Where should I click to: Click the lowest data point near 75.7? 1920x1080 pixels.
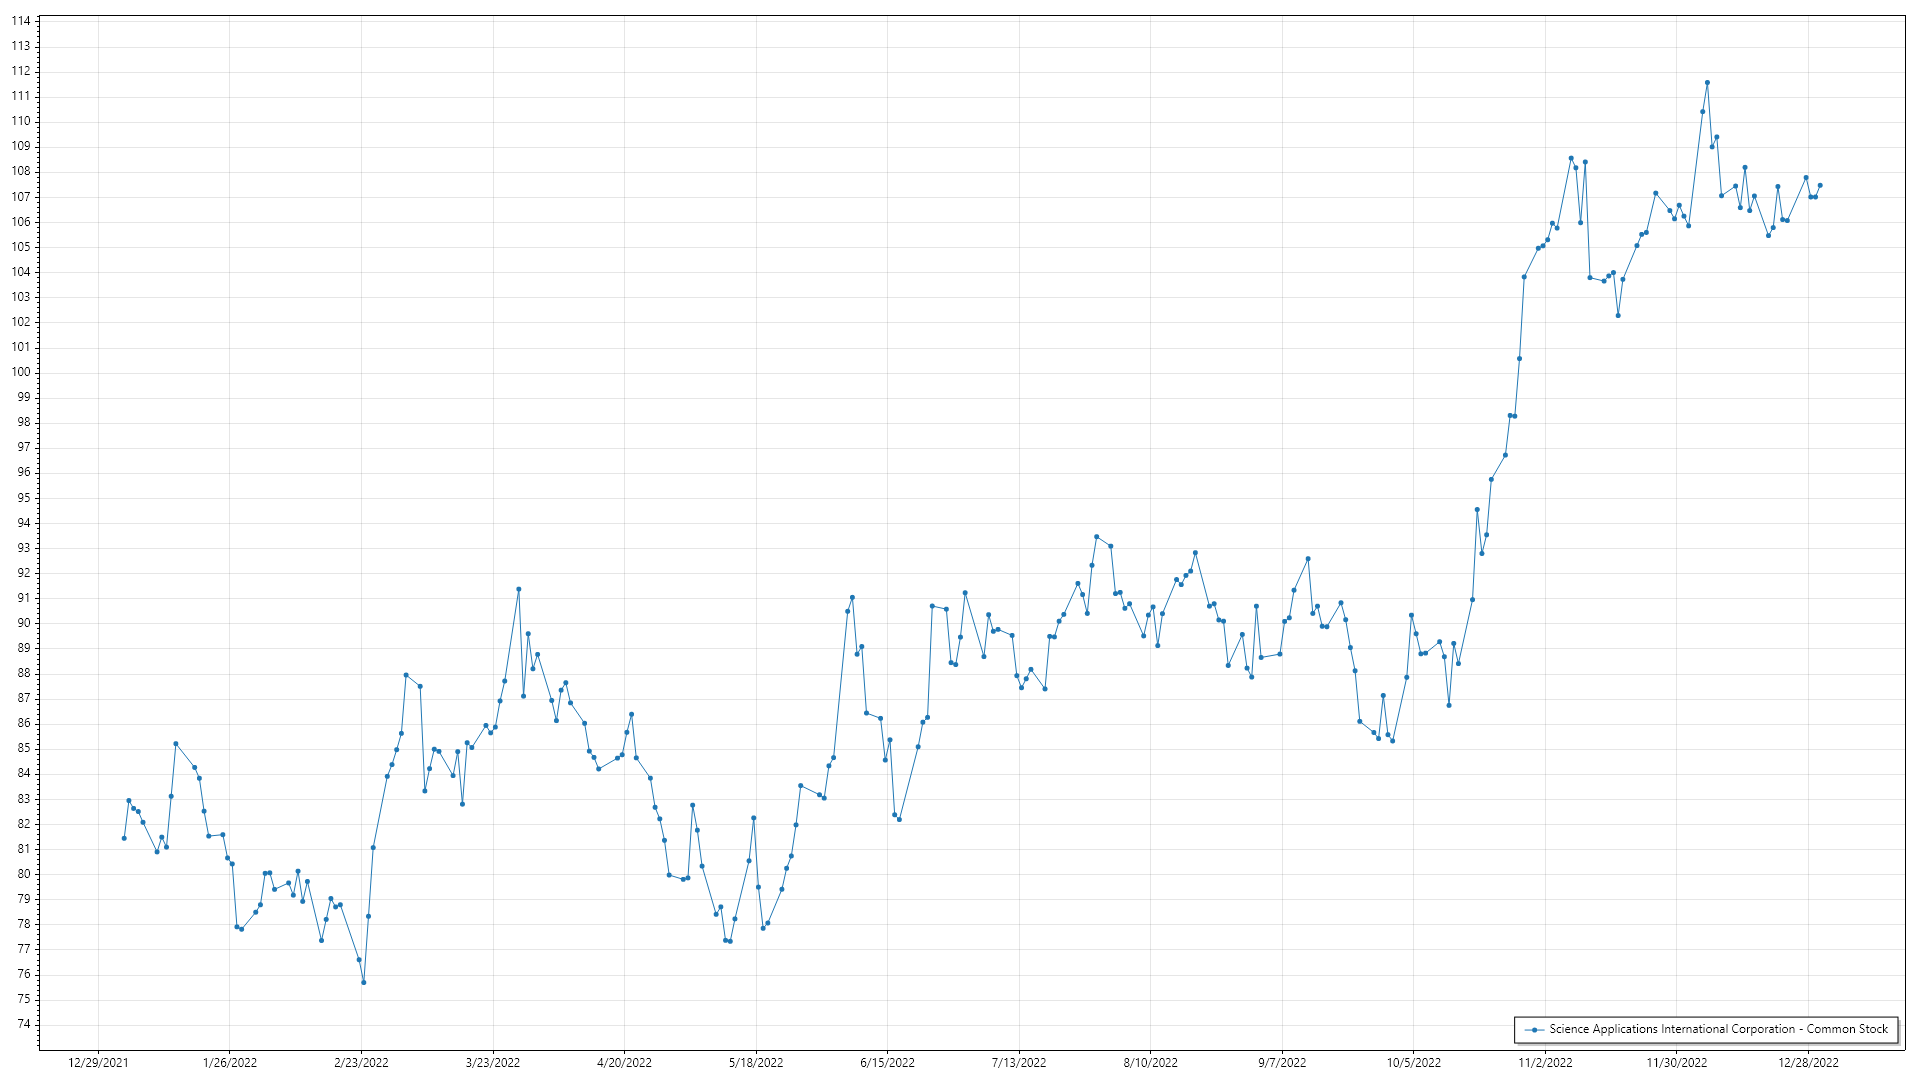point(364,982)
